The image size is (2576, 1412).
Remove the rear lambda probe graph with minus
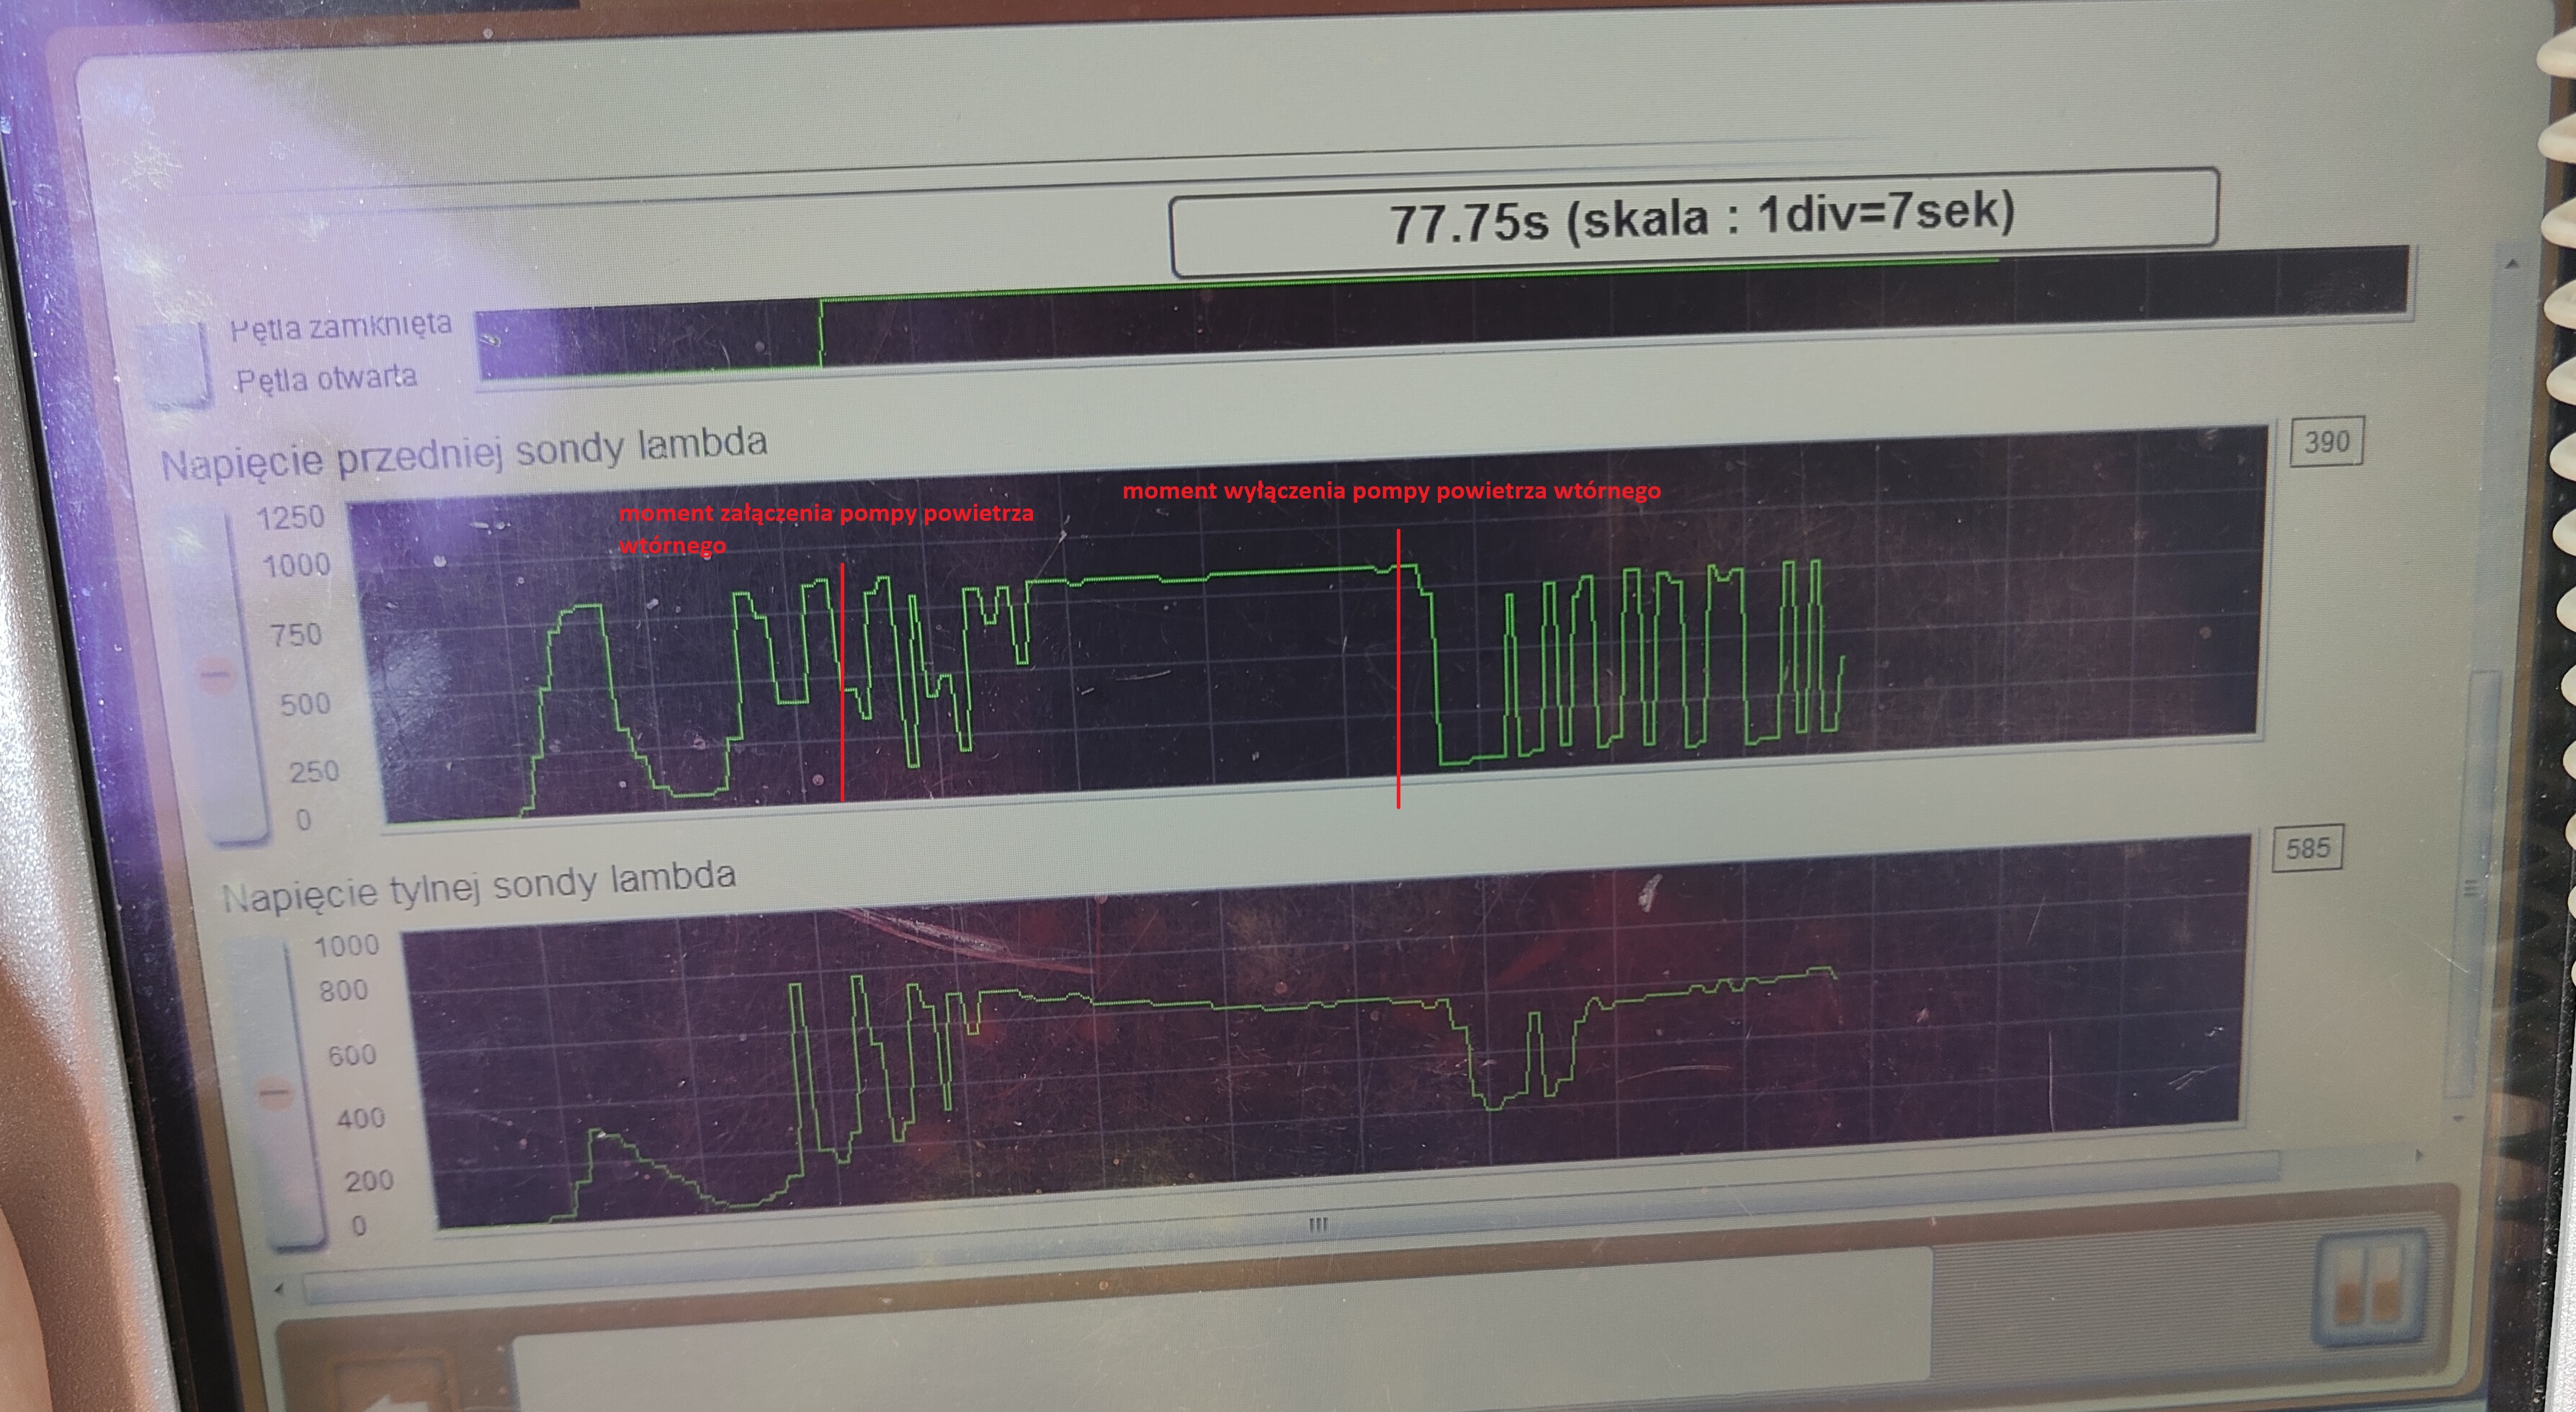[x=275, y=1093]
